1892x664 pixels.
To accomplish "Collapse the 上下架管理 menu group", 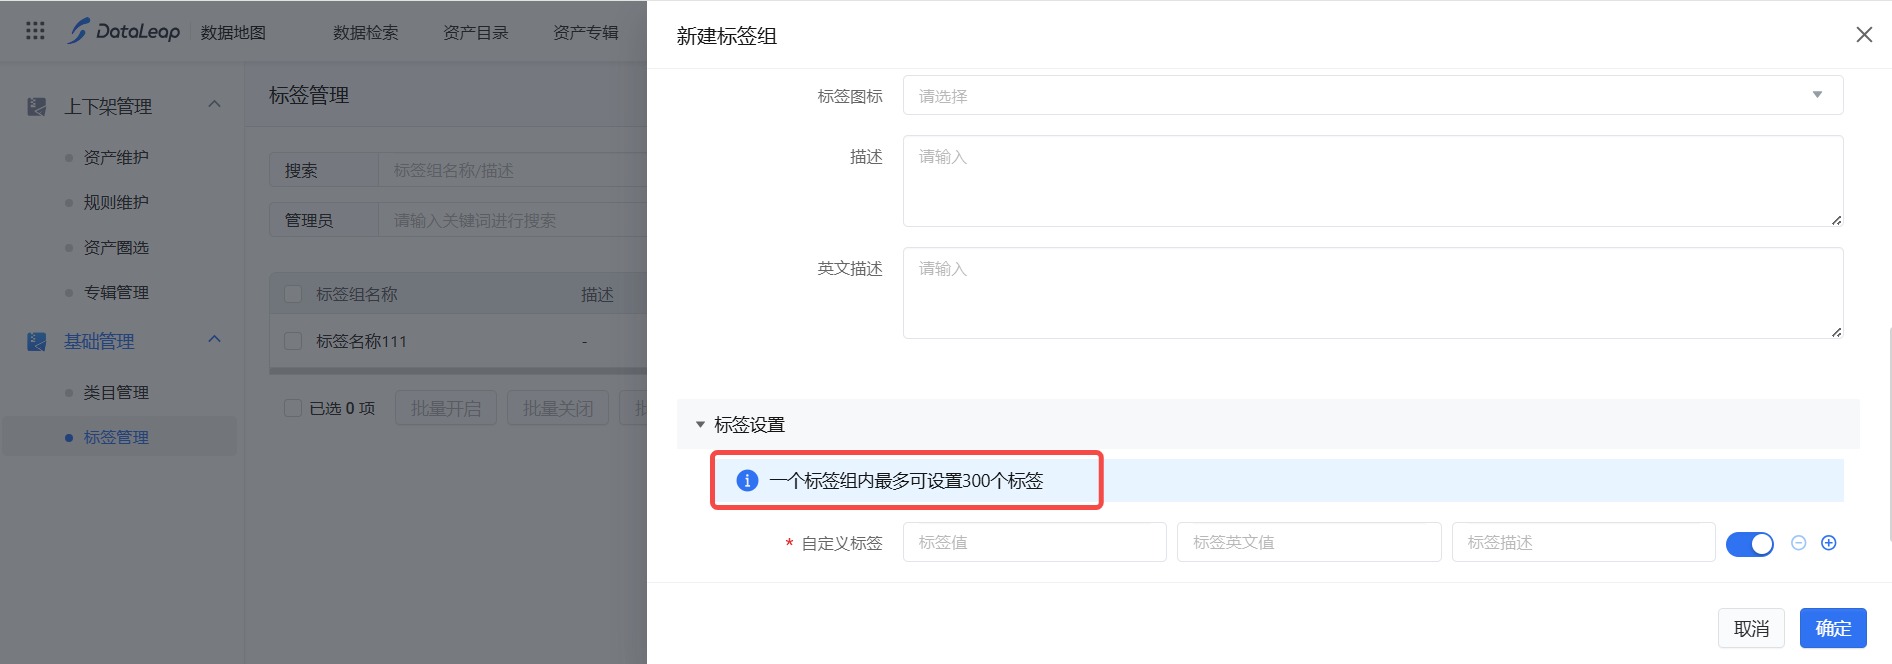I will pos(214,105).
